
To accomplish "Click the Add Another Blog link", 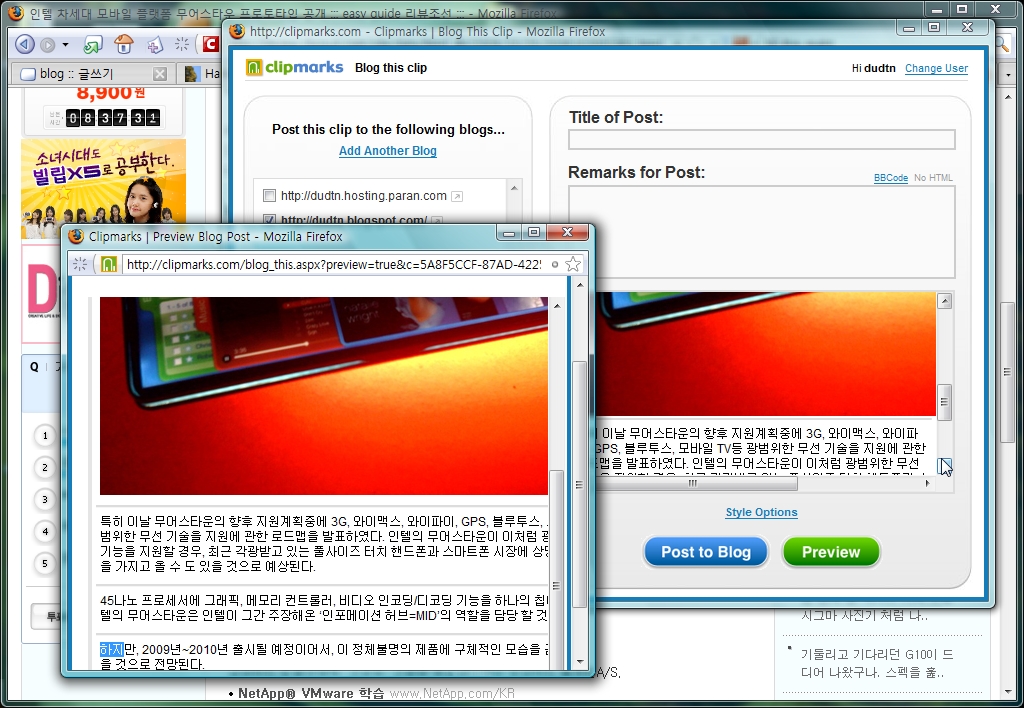I will 387,151.
